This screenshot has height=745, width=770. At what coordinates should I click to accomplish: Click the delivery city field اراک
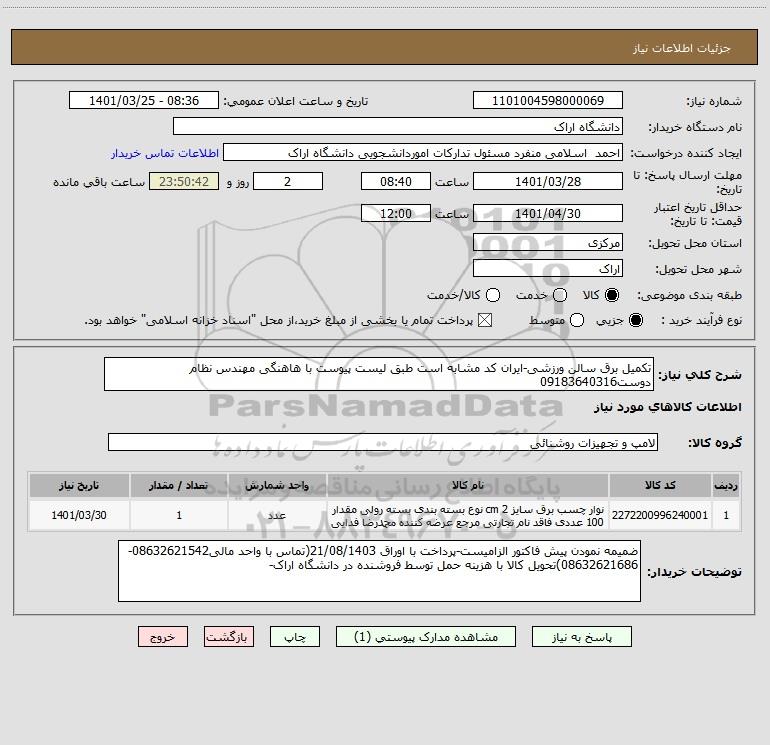[548, 268]
